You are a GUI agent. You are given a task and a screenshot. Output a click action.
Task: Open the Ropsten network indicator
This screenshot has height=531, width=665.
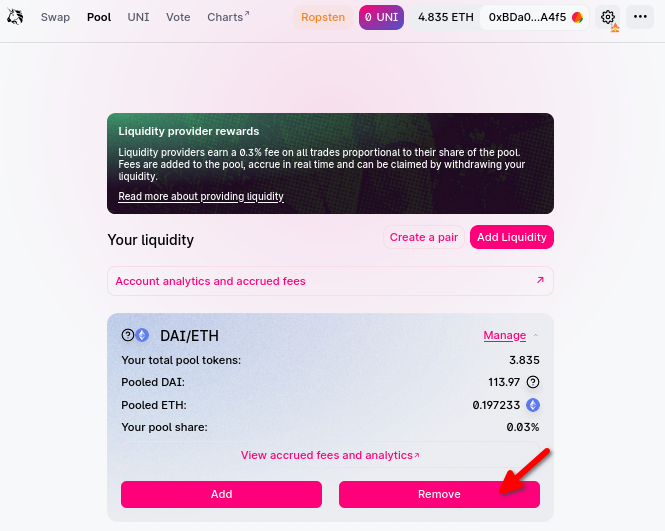323,17
